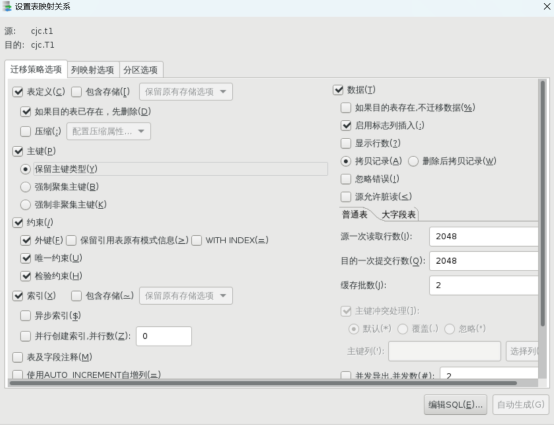Click 编辑SQL(E)... button
Screen dimensions: 554x426
tap(455, 405)
